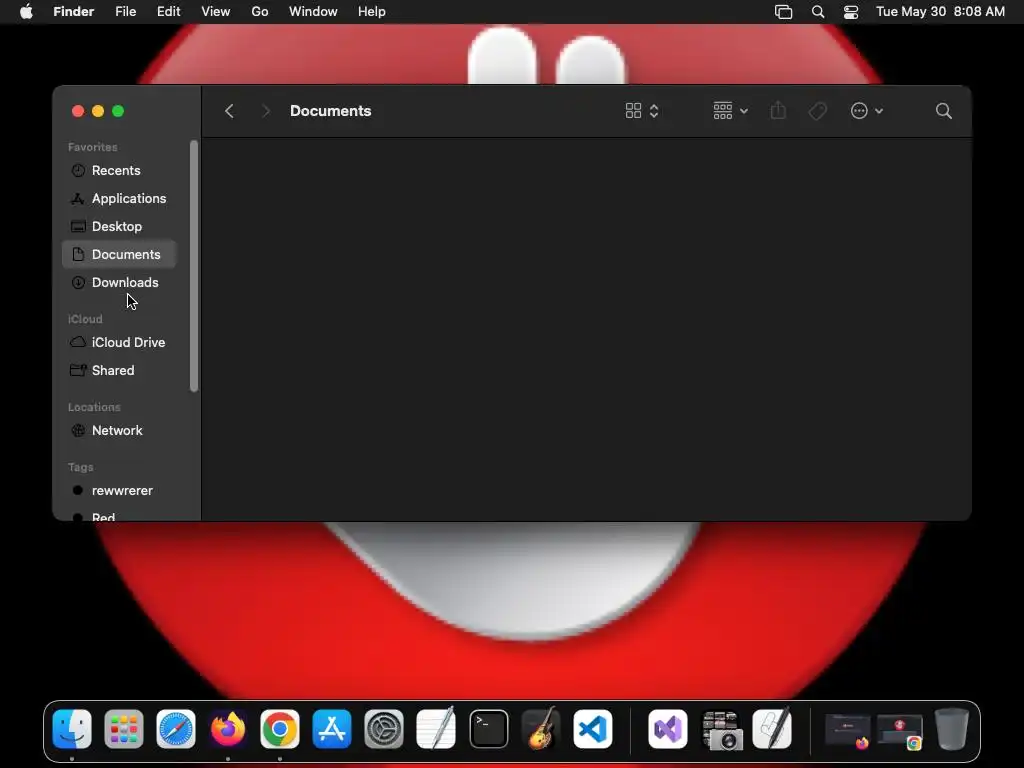Open Applications in the sidebar
This screenshot has width=1024, height=768.
point(119,199)
